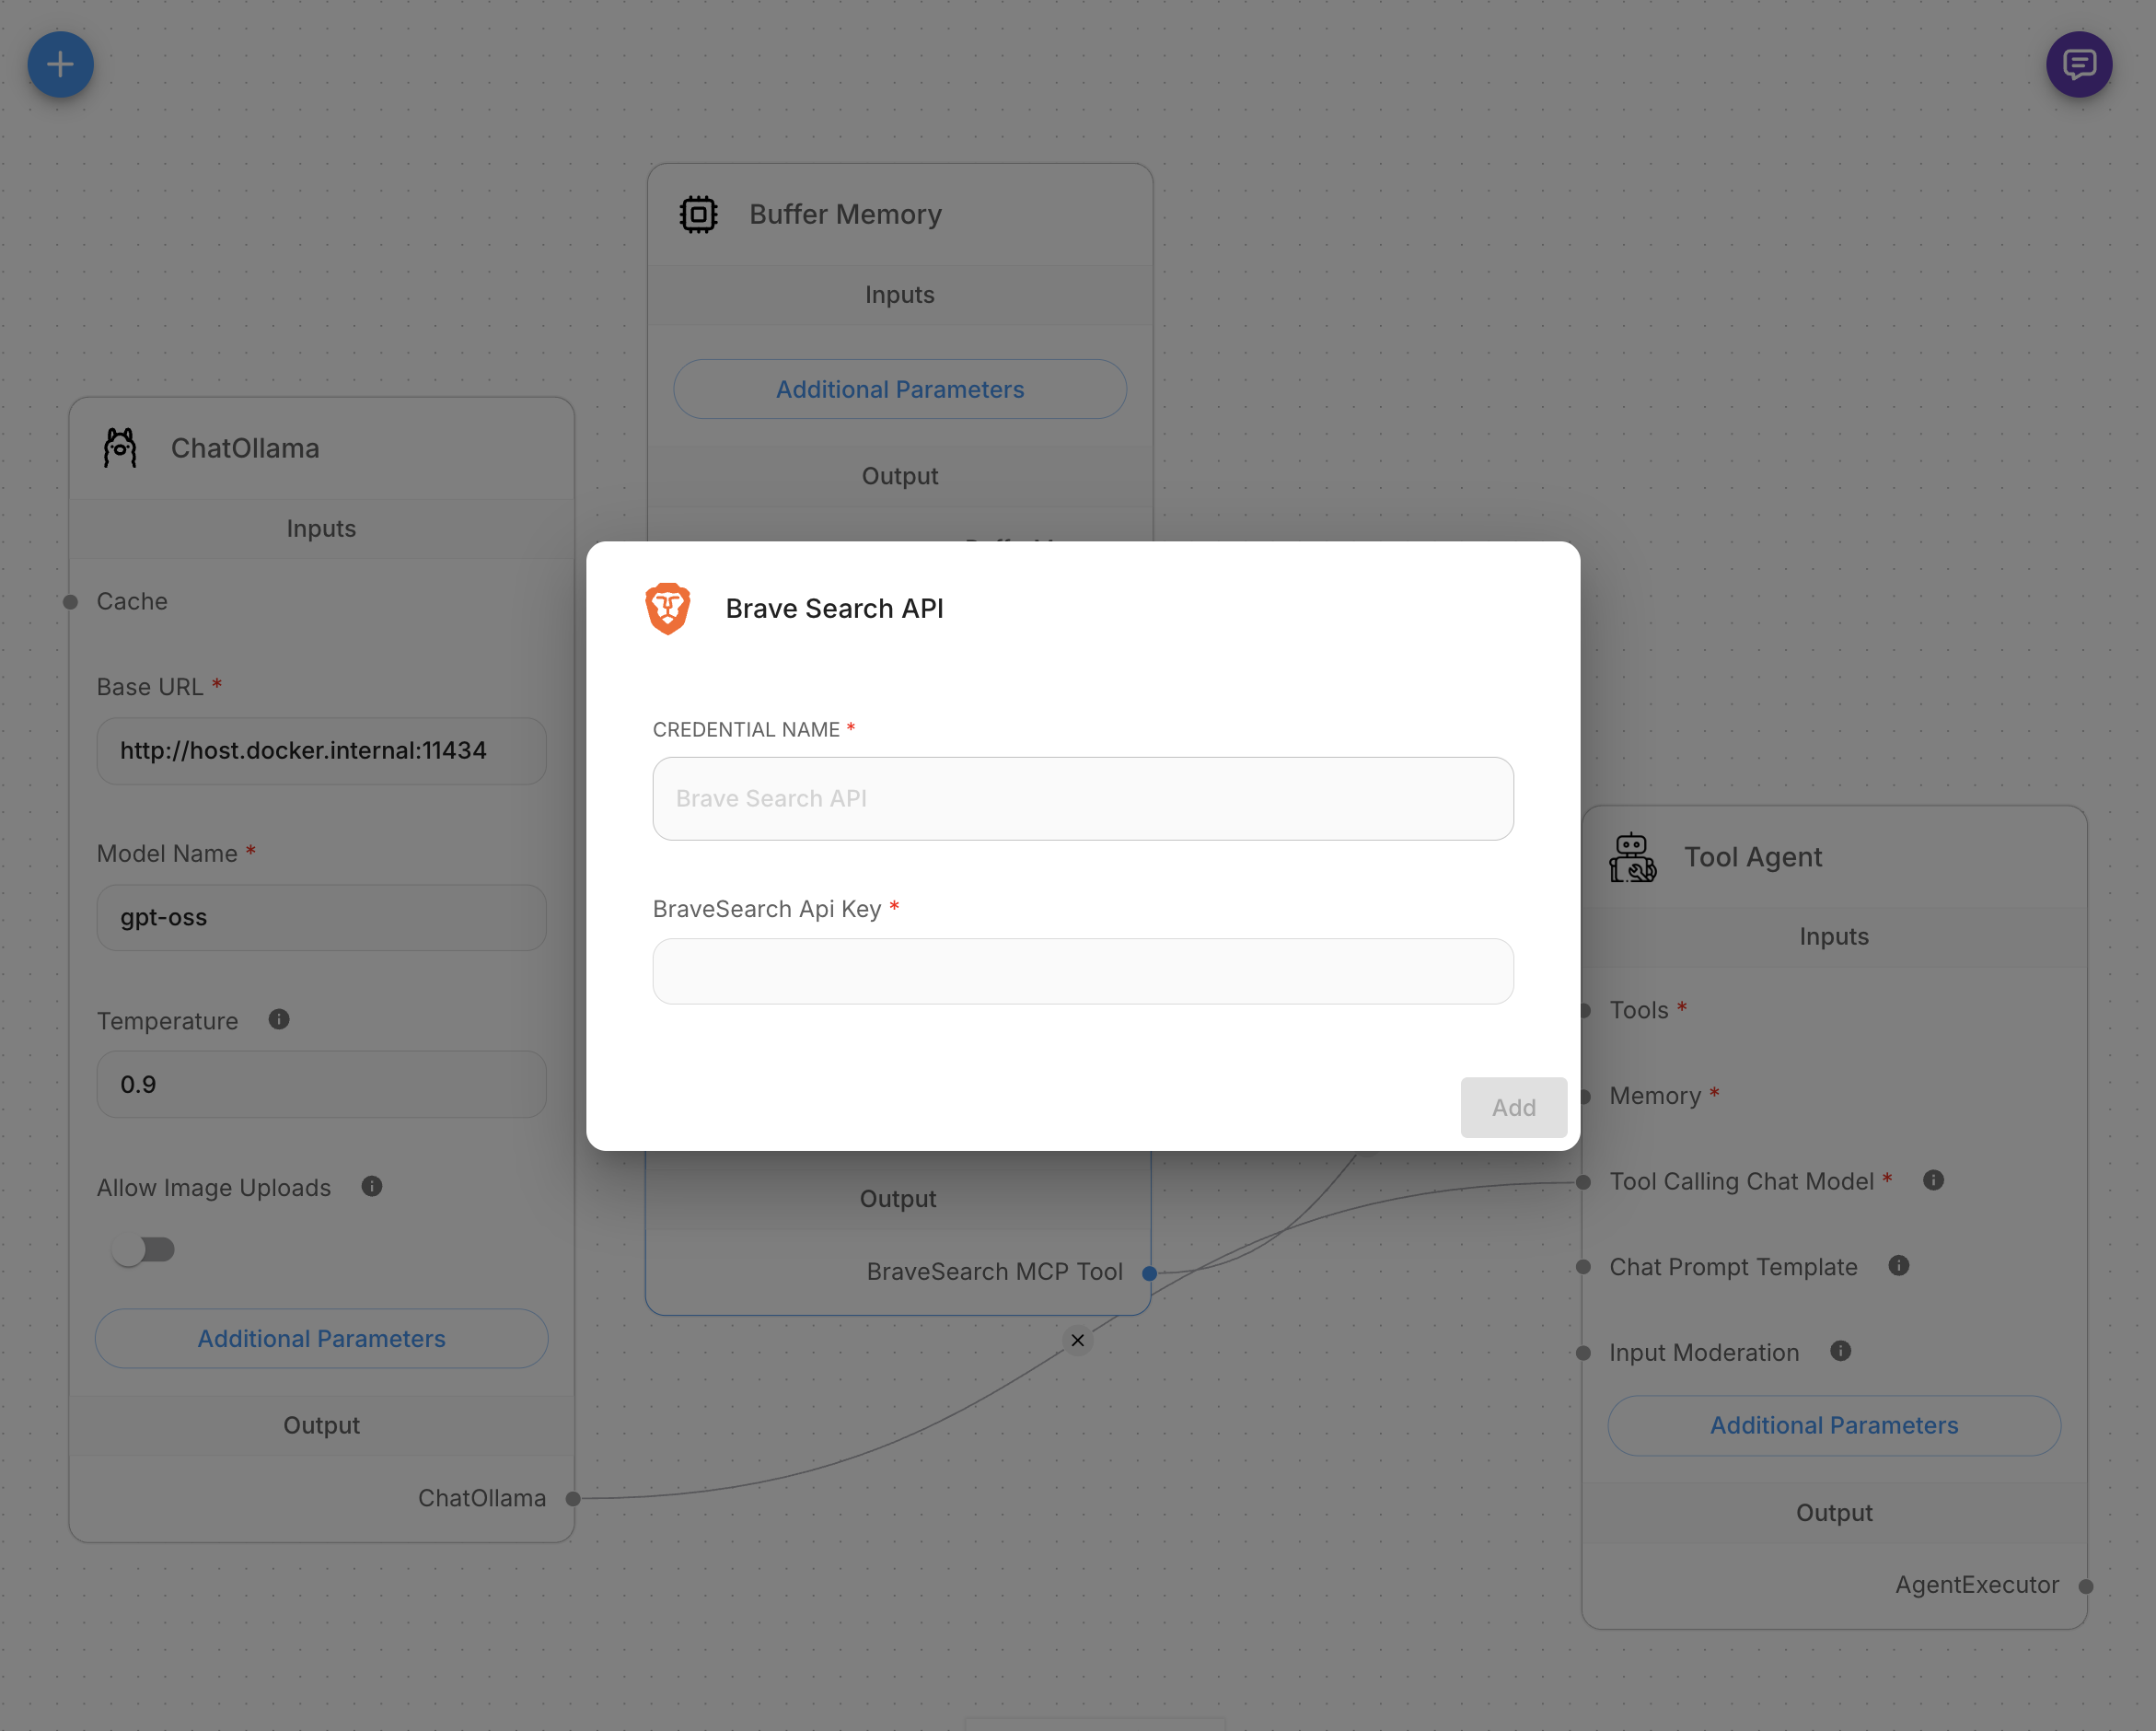The height and width of the screenshot is (1731, 2156).
Task: Click the Input Moderation info icon
Action: tap(1840, 1351)
